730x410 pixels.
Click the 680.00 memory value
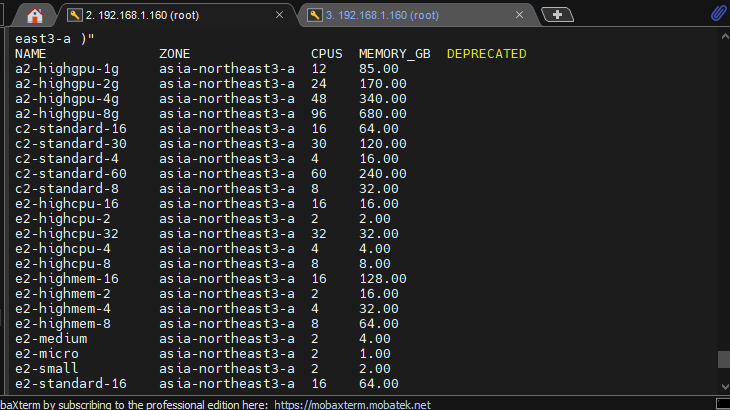(383, 114)
